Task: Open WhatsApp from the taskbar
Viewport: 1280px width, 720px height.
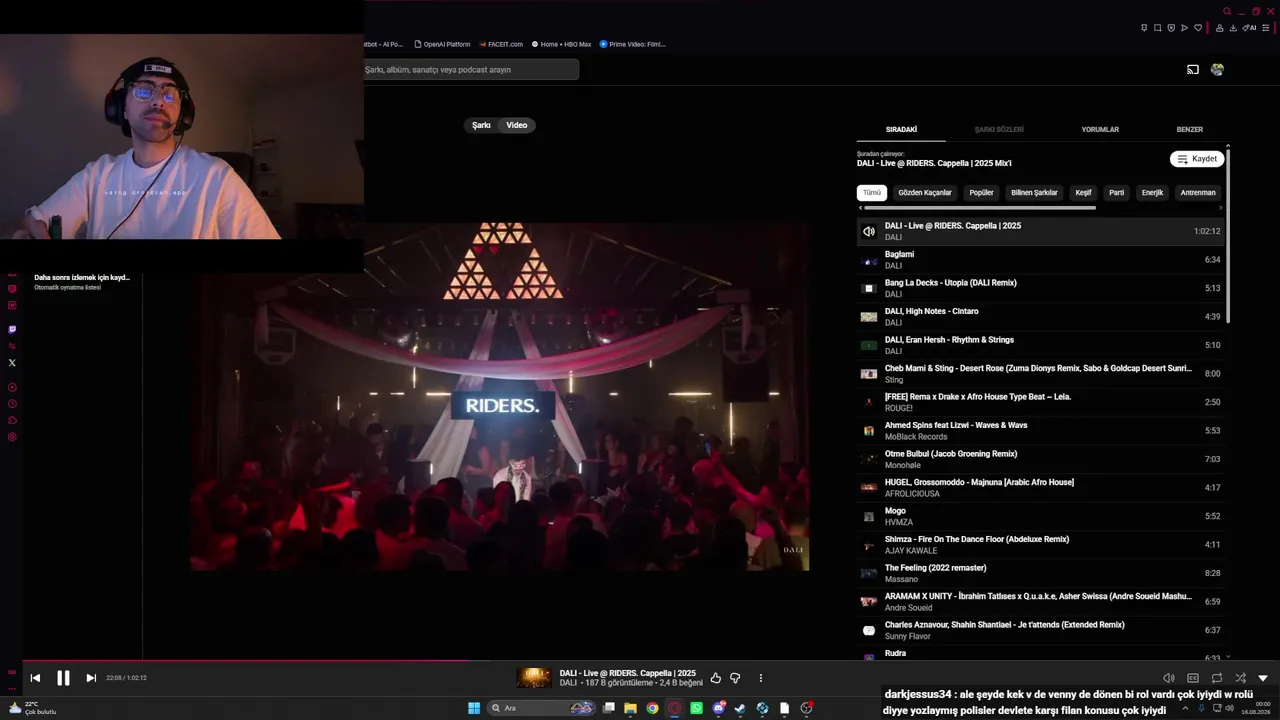Action: [696, 708]
